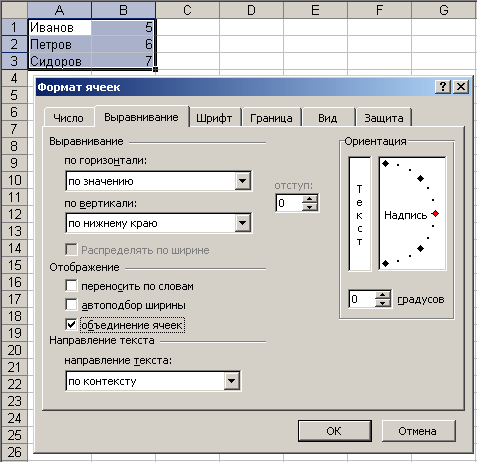The height and width of the screenshot is (462, 477).
Task: Open the Граница tab
Action: (271, 118)
